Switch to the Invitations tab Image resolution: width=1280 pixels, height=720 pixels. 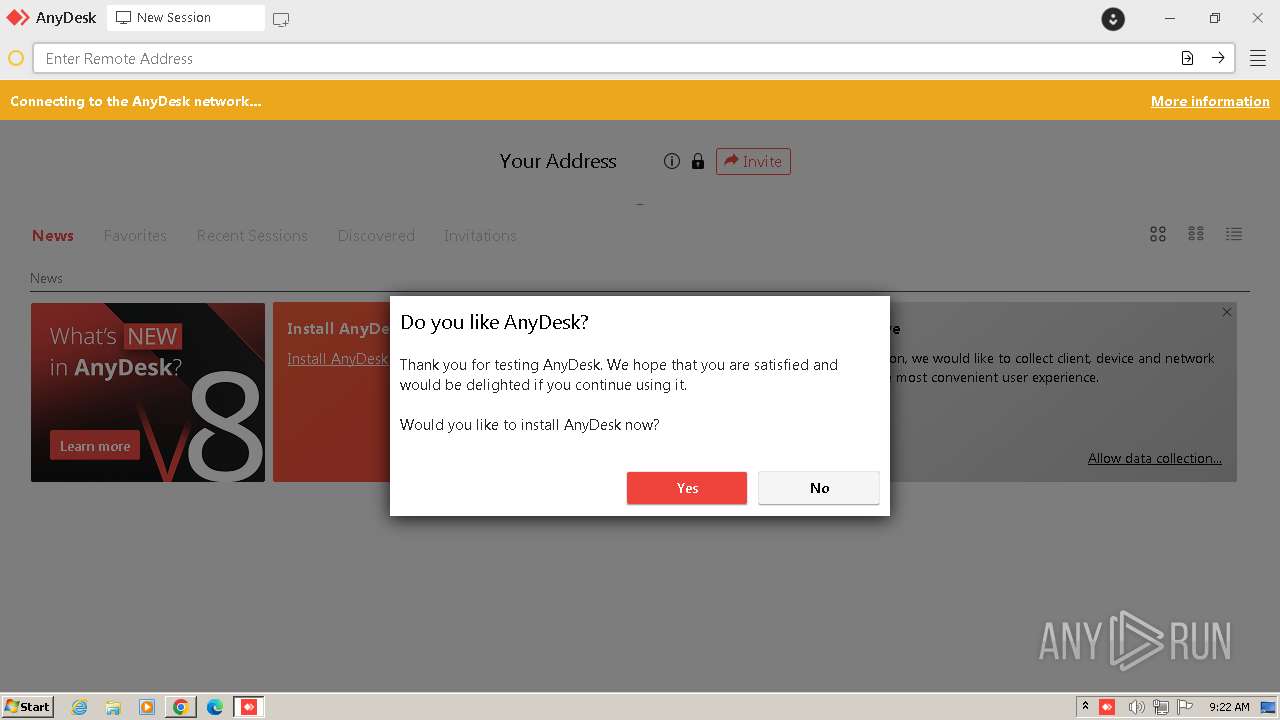[480, 236]
